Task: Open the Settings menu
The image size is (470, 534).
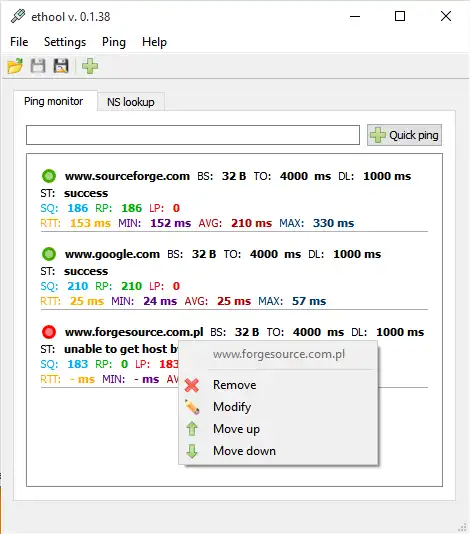Action: (x=65, y=42)
